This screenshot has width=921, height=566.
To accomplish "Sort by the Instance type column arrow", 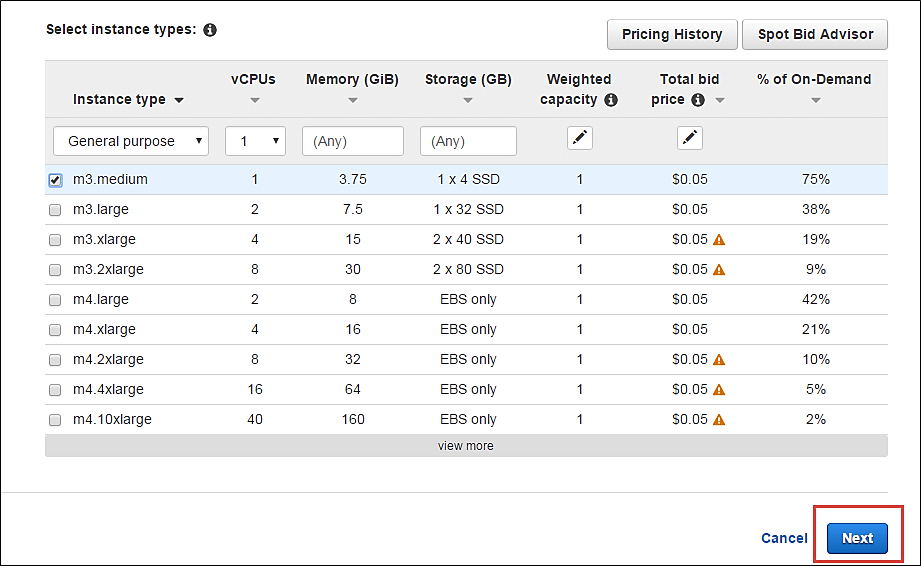I will tap(179, 100).
